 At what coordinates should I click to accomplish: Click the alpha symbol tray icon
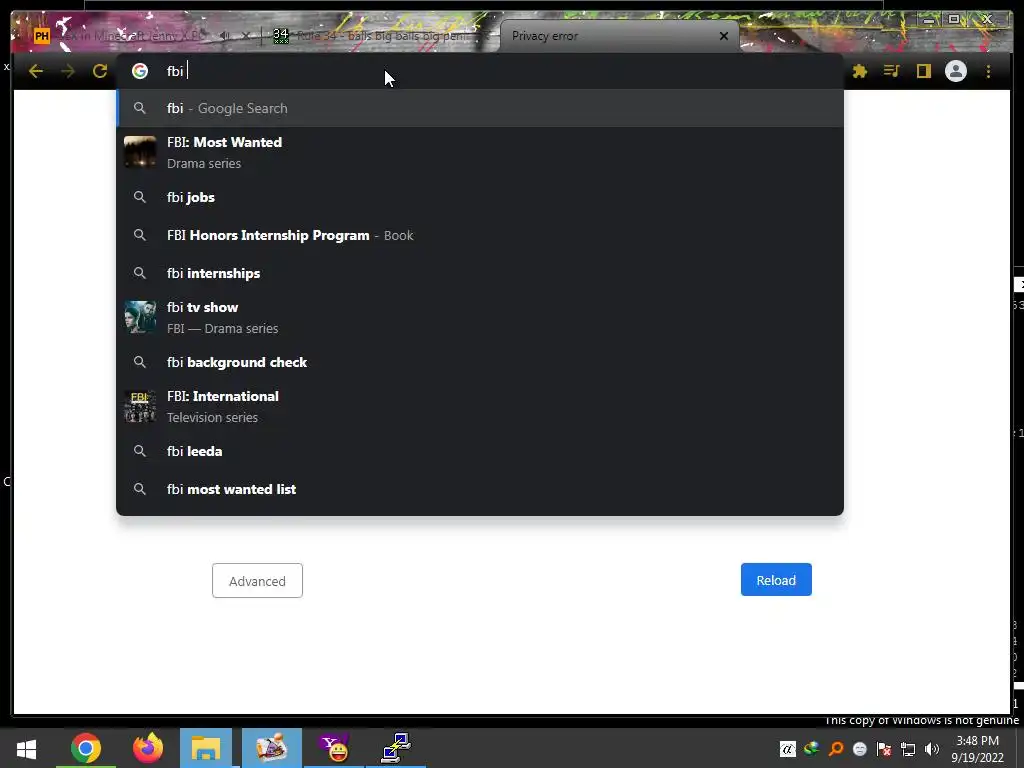coord(788,749)
